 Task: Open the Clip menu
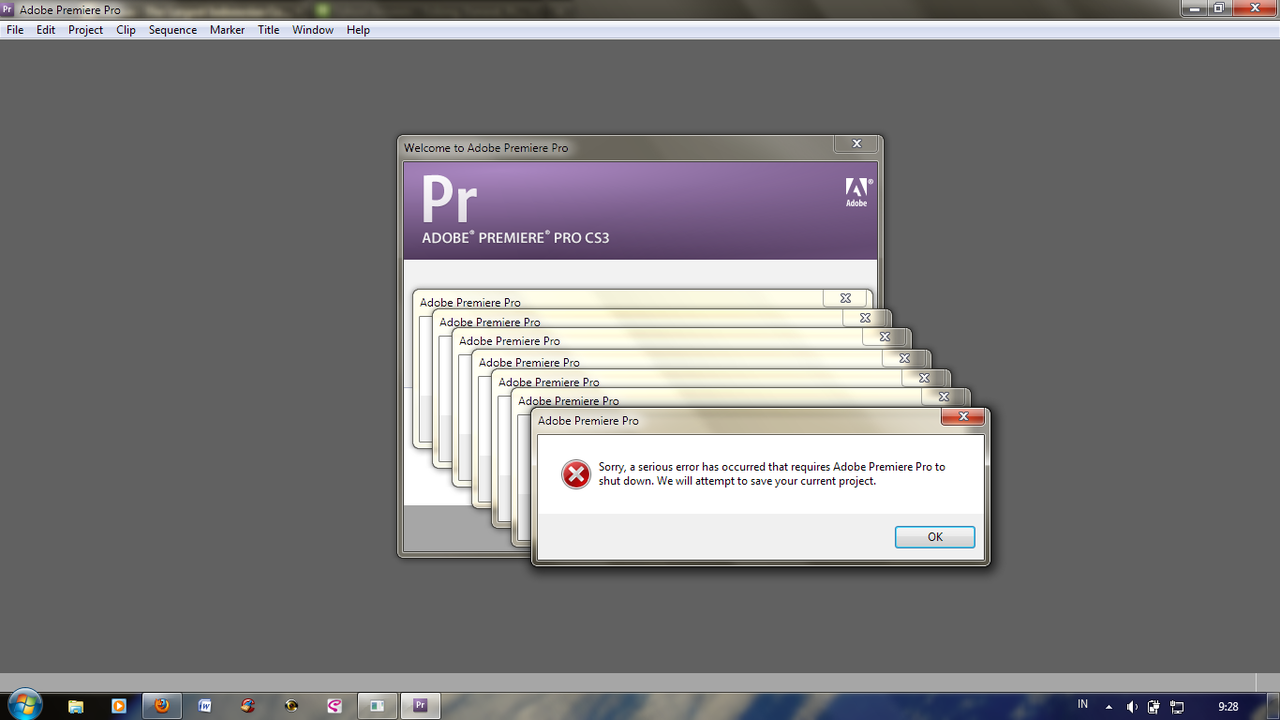coord(126,30)
